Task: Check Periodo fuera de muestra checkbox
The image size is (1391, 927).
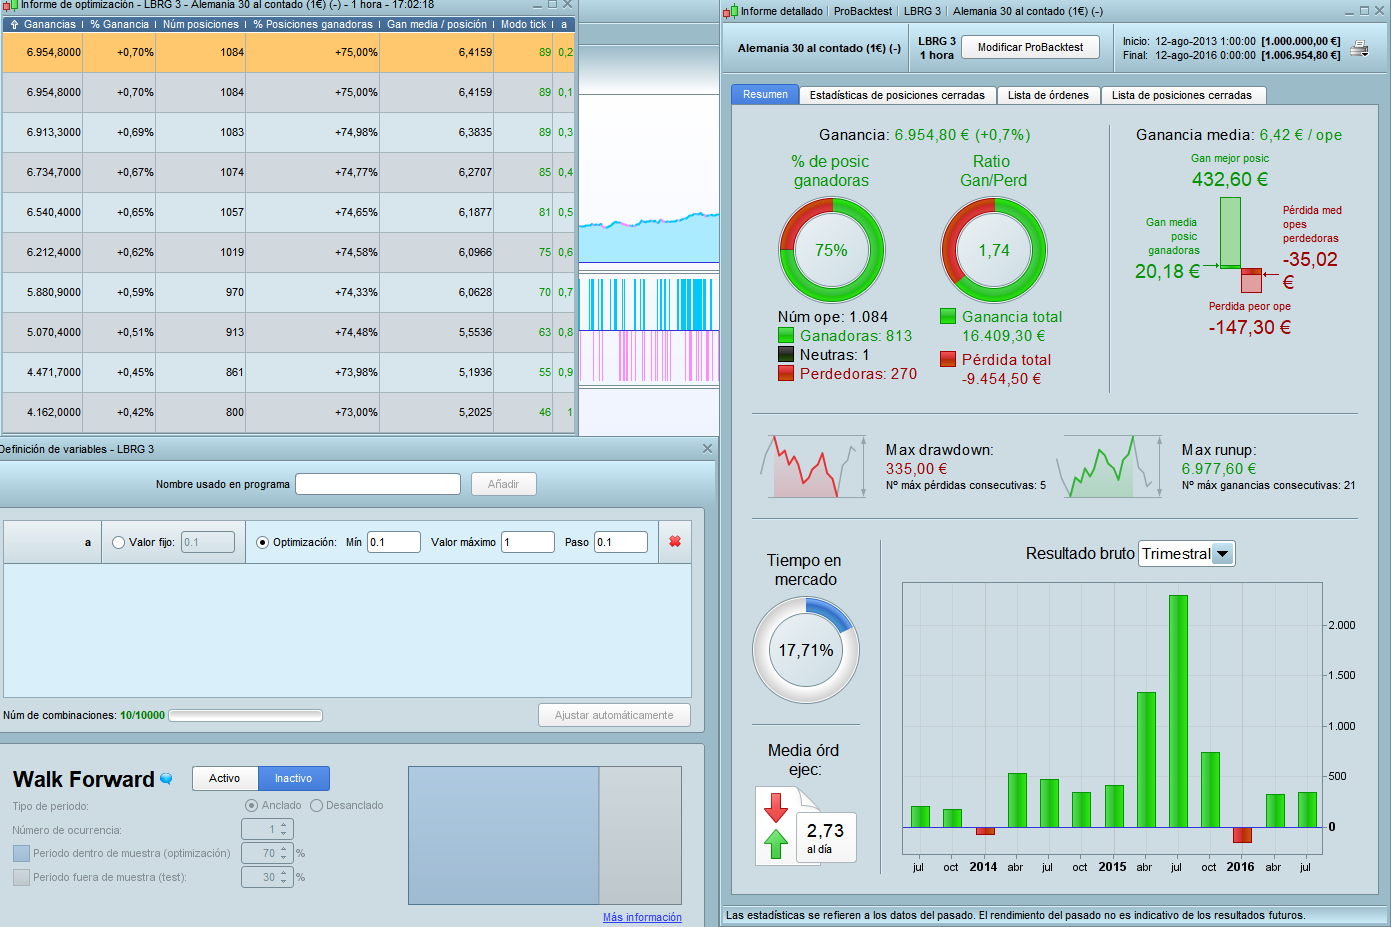Action: pos(21,877)
